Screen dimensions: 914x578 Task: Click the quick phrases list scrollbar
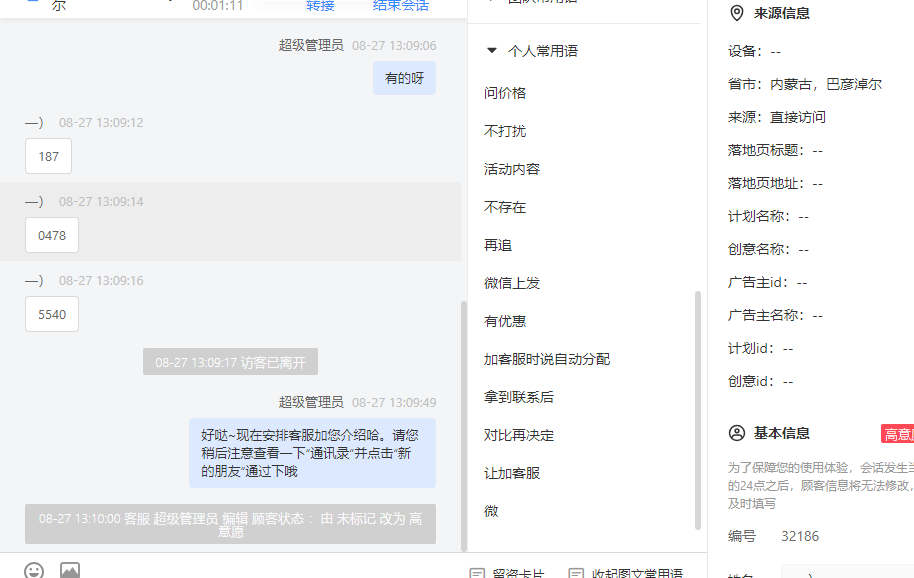click(698, 410)
